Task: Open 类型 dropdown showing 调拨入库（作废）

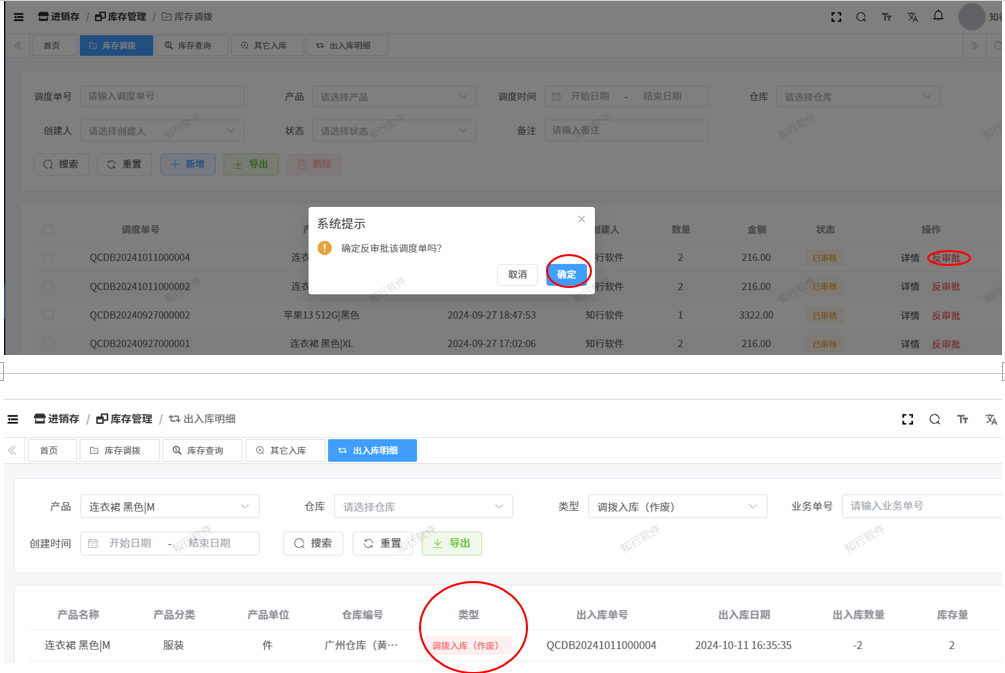Action: pyautogui.click(x=676, y=507)
